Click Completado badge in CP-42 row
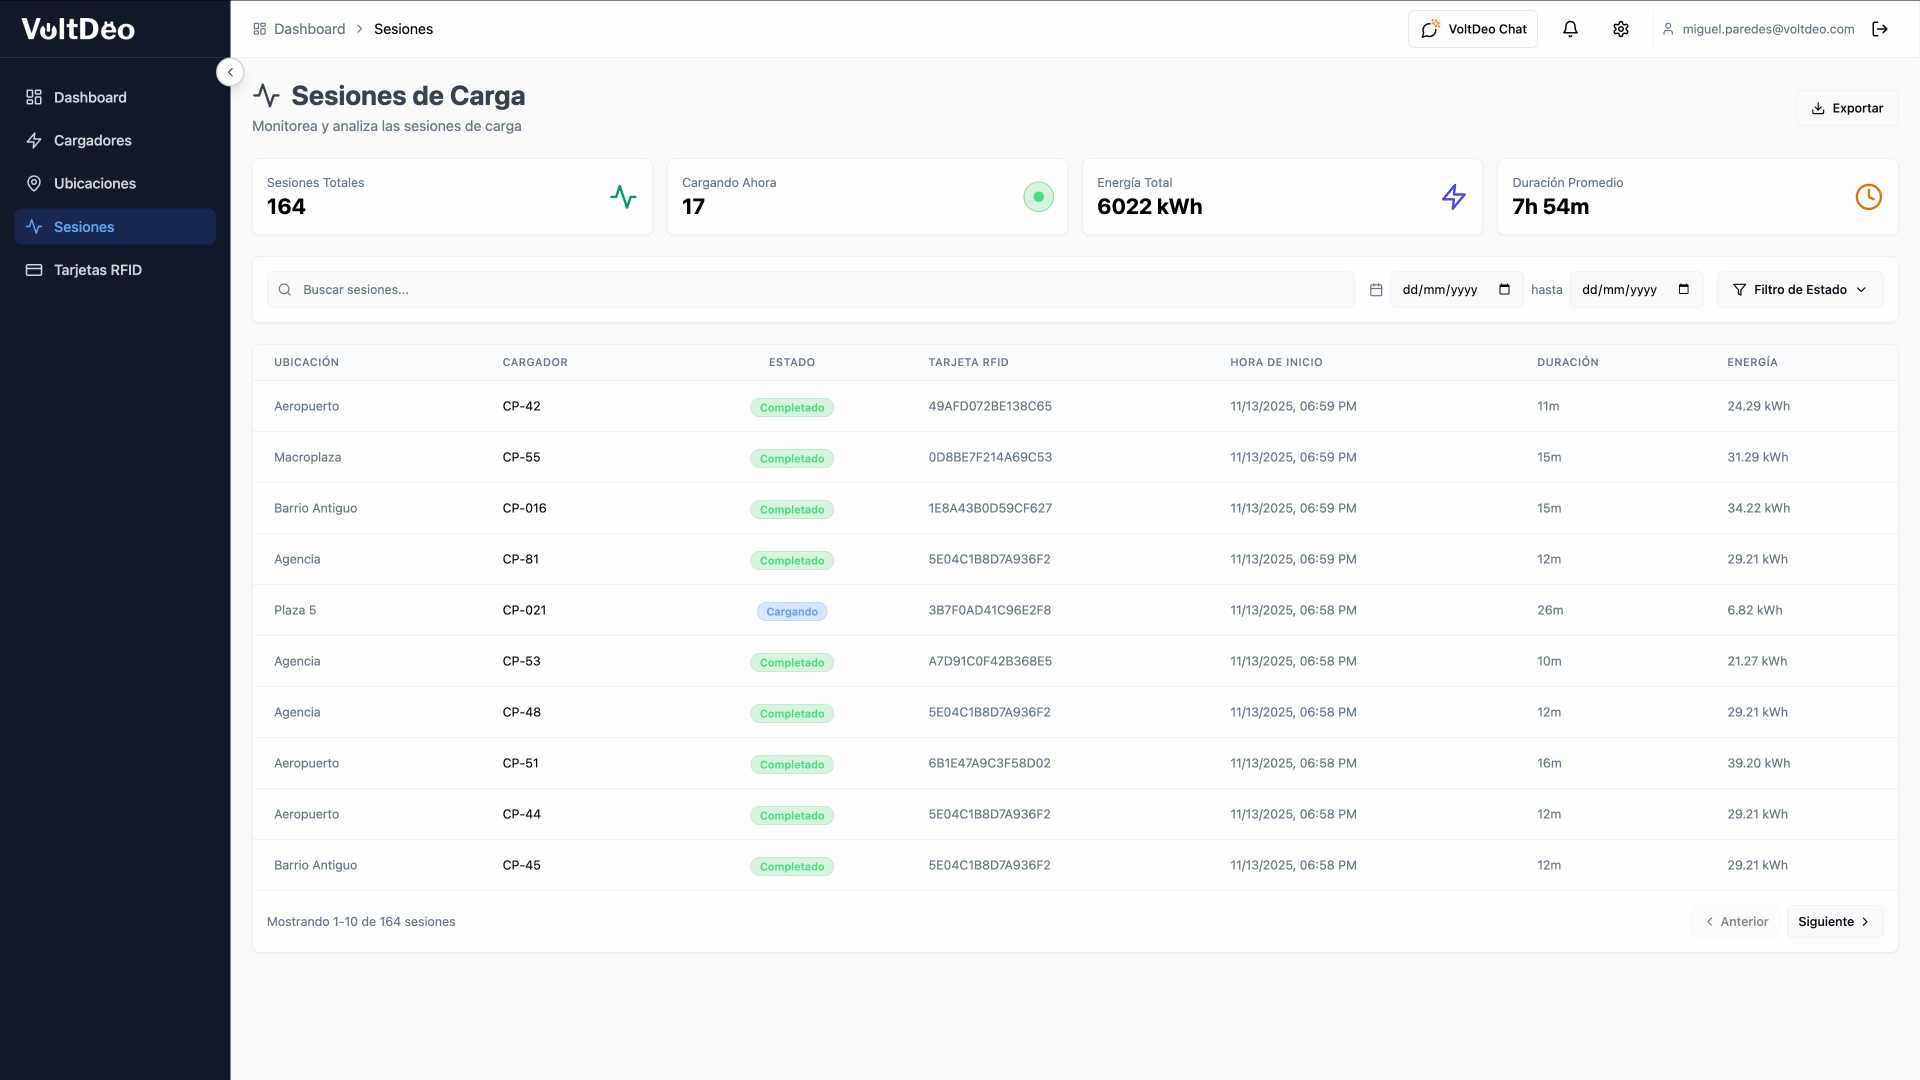Screen dimensions: 1920x1080 (x=792, y=408)
